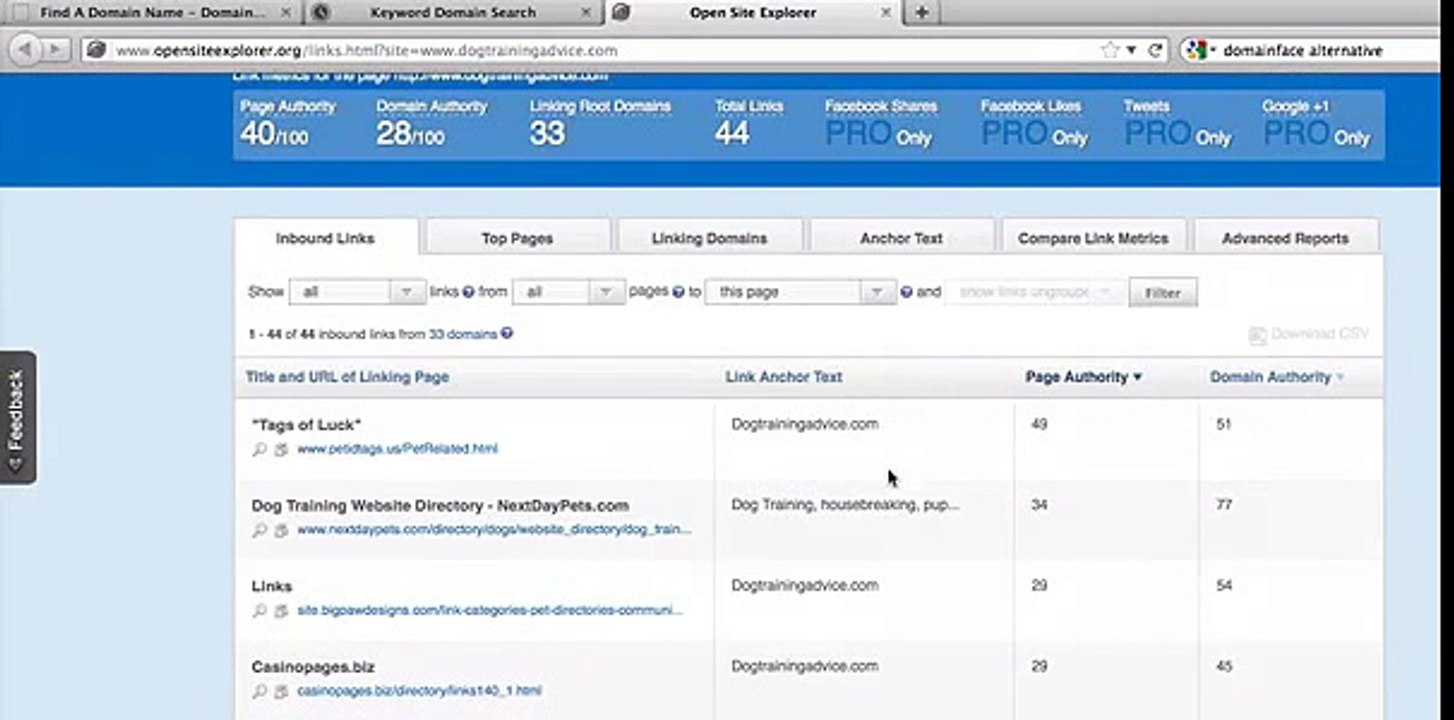Click the magnifier icon under 'Links' row
The width and height of the screenshot is (1454, 720).
(260, 611)
